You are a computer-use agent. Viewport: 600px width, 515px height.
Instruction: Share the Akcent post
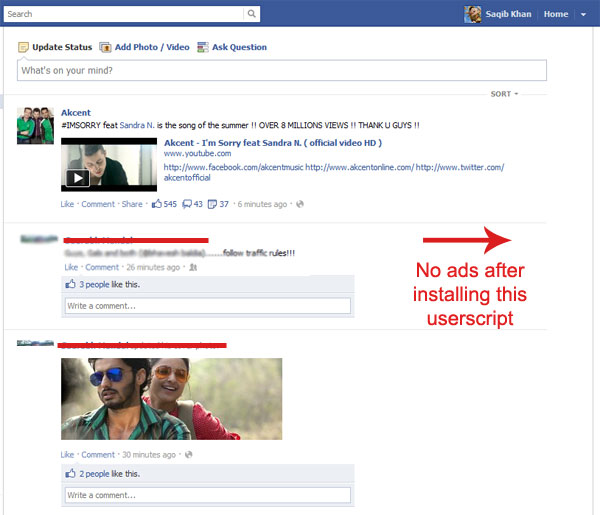point(132,204)
